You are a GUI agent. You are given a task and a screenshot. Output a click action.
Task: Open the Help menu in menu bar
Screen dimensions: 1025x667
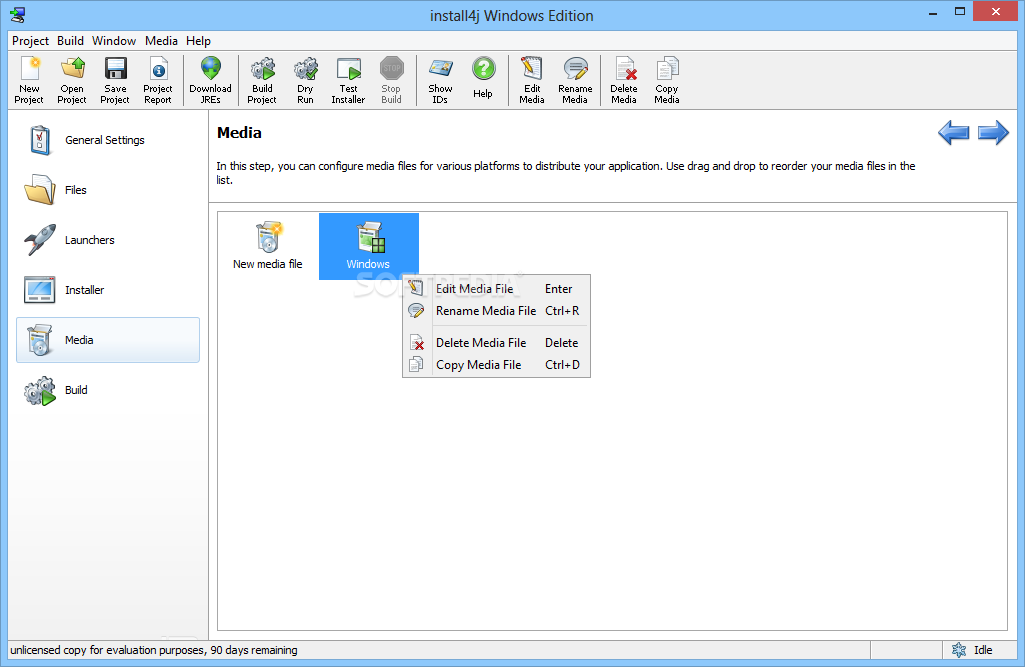click(198, 41)
